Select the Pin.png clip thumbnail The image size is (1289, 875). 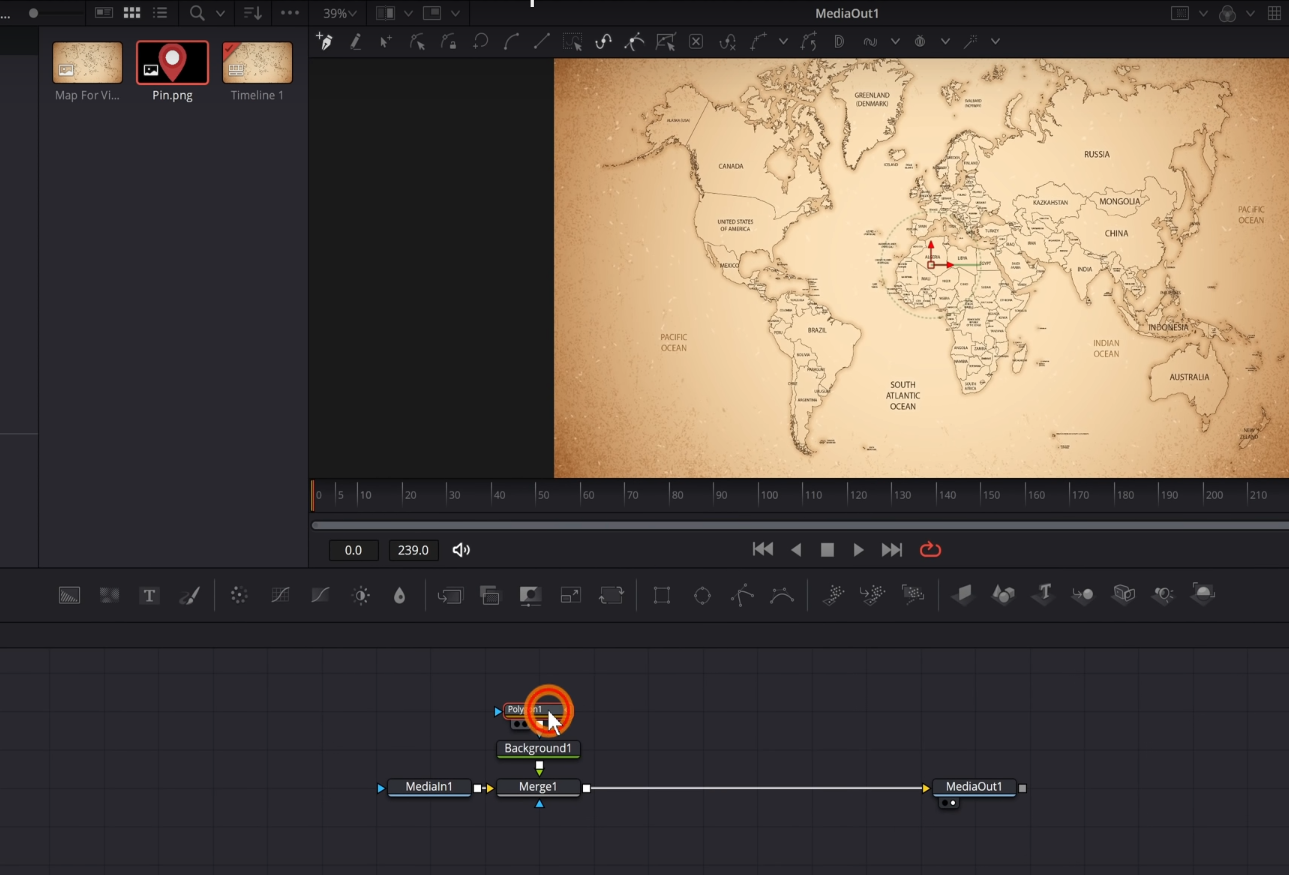click(x=172, y=63)
